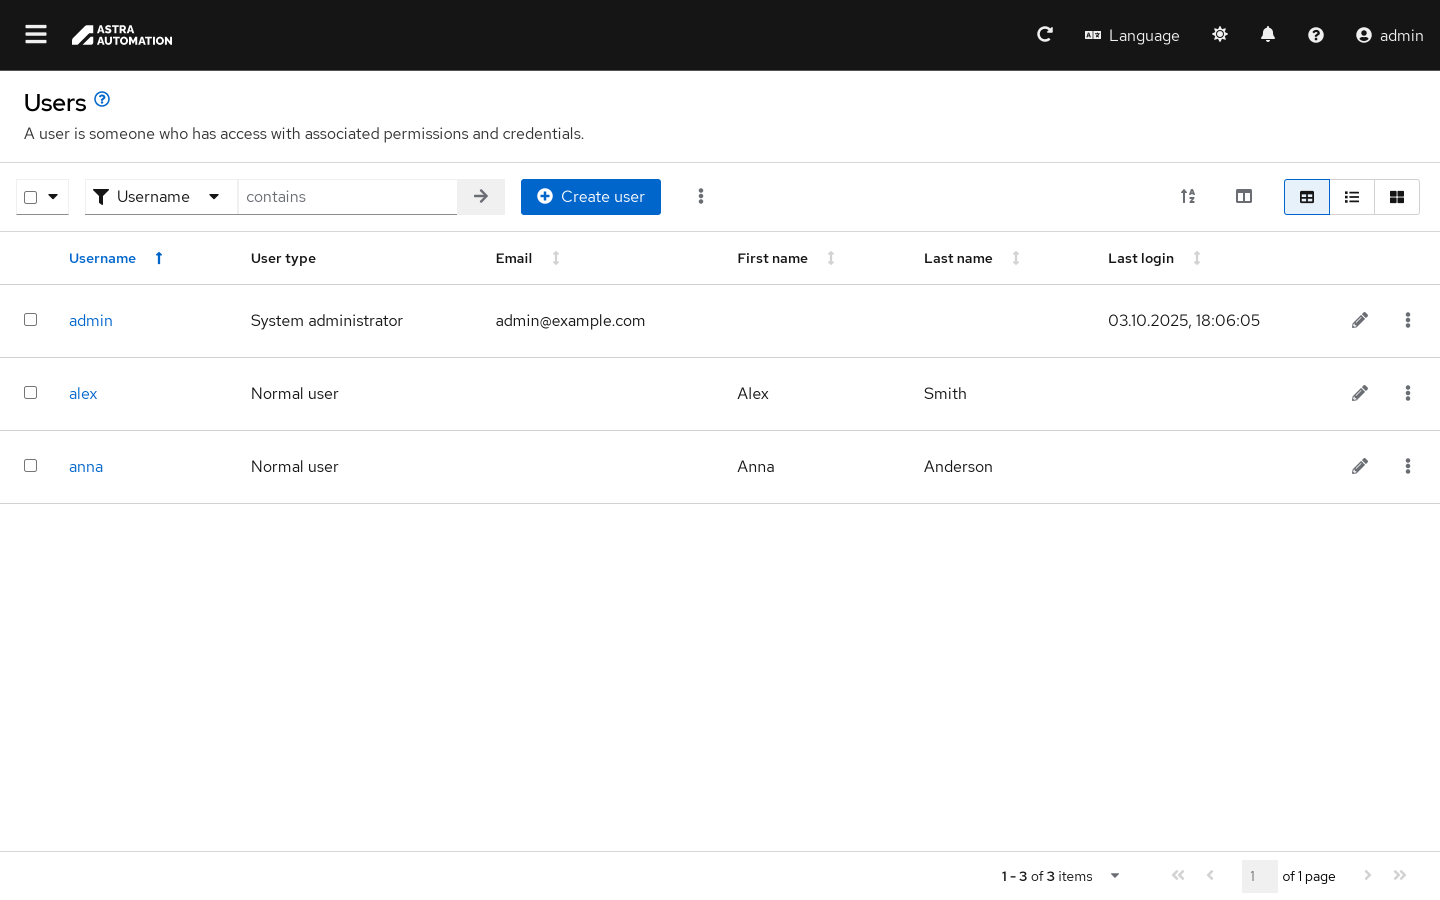1440x900 pixels.
Task: Click the refresh icon in header
Action: click(1045, 35)
